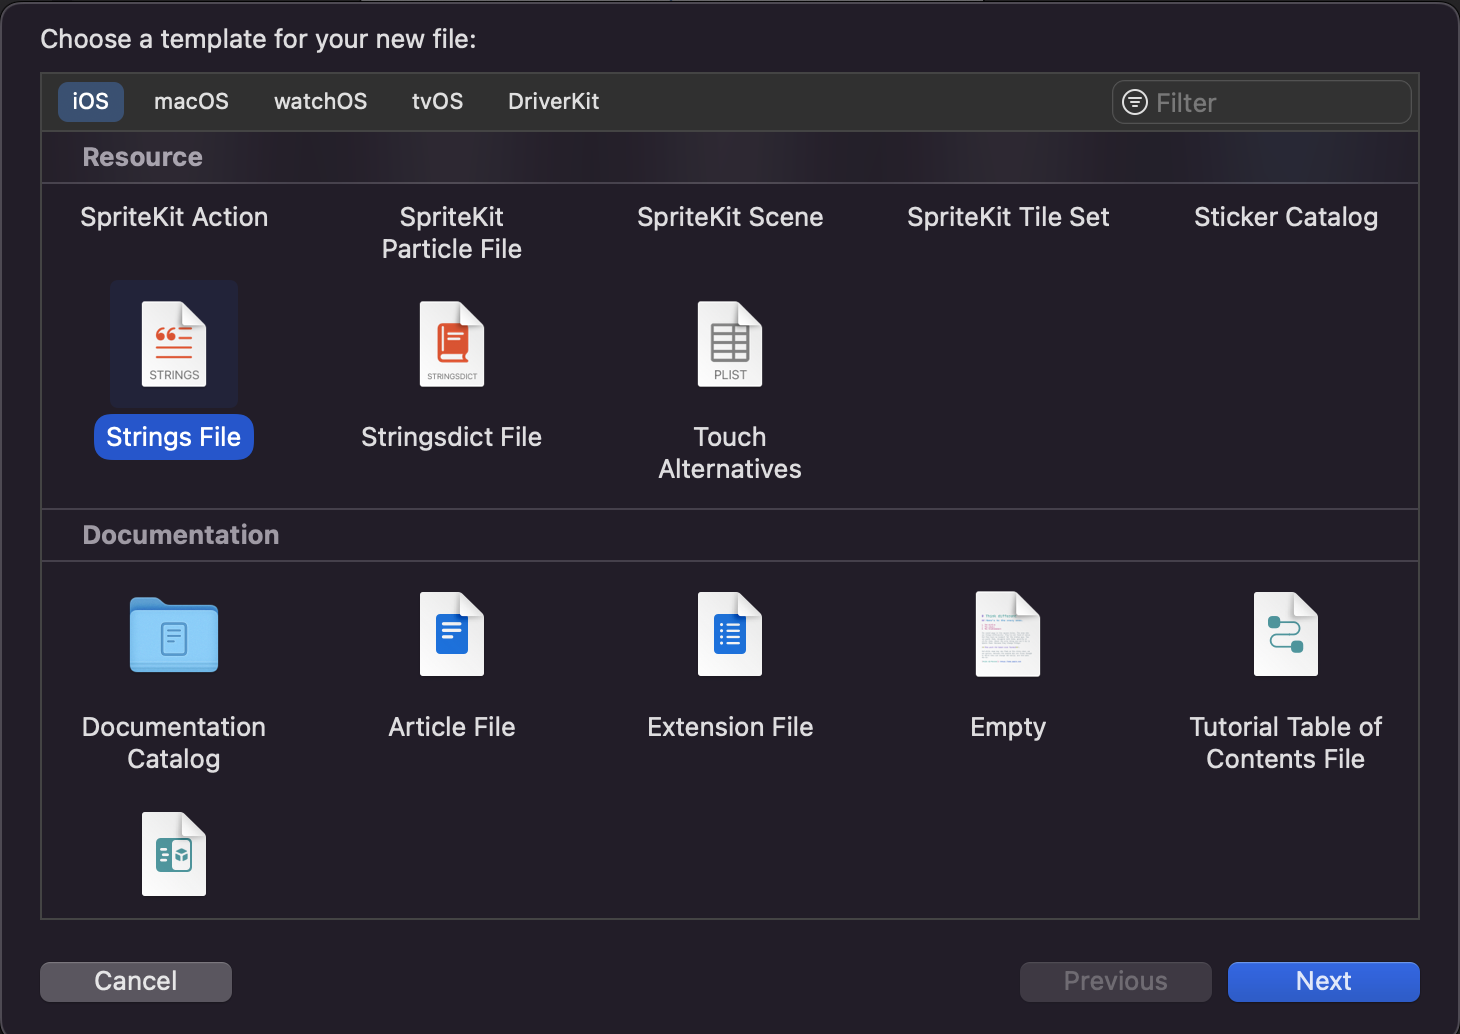Show DriverKit templates tab
This screenshot has width=1460, height=1034.
click(553, 101)
